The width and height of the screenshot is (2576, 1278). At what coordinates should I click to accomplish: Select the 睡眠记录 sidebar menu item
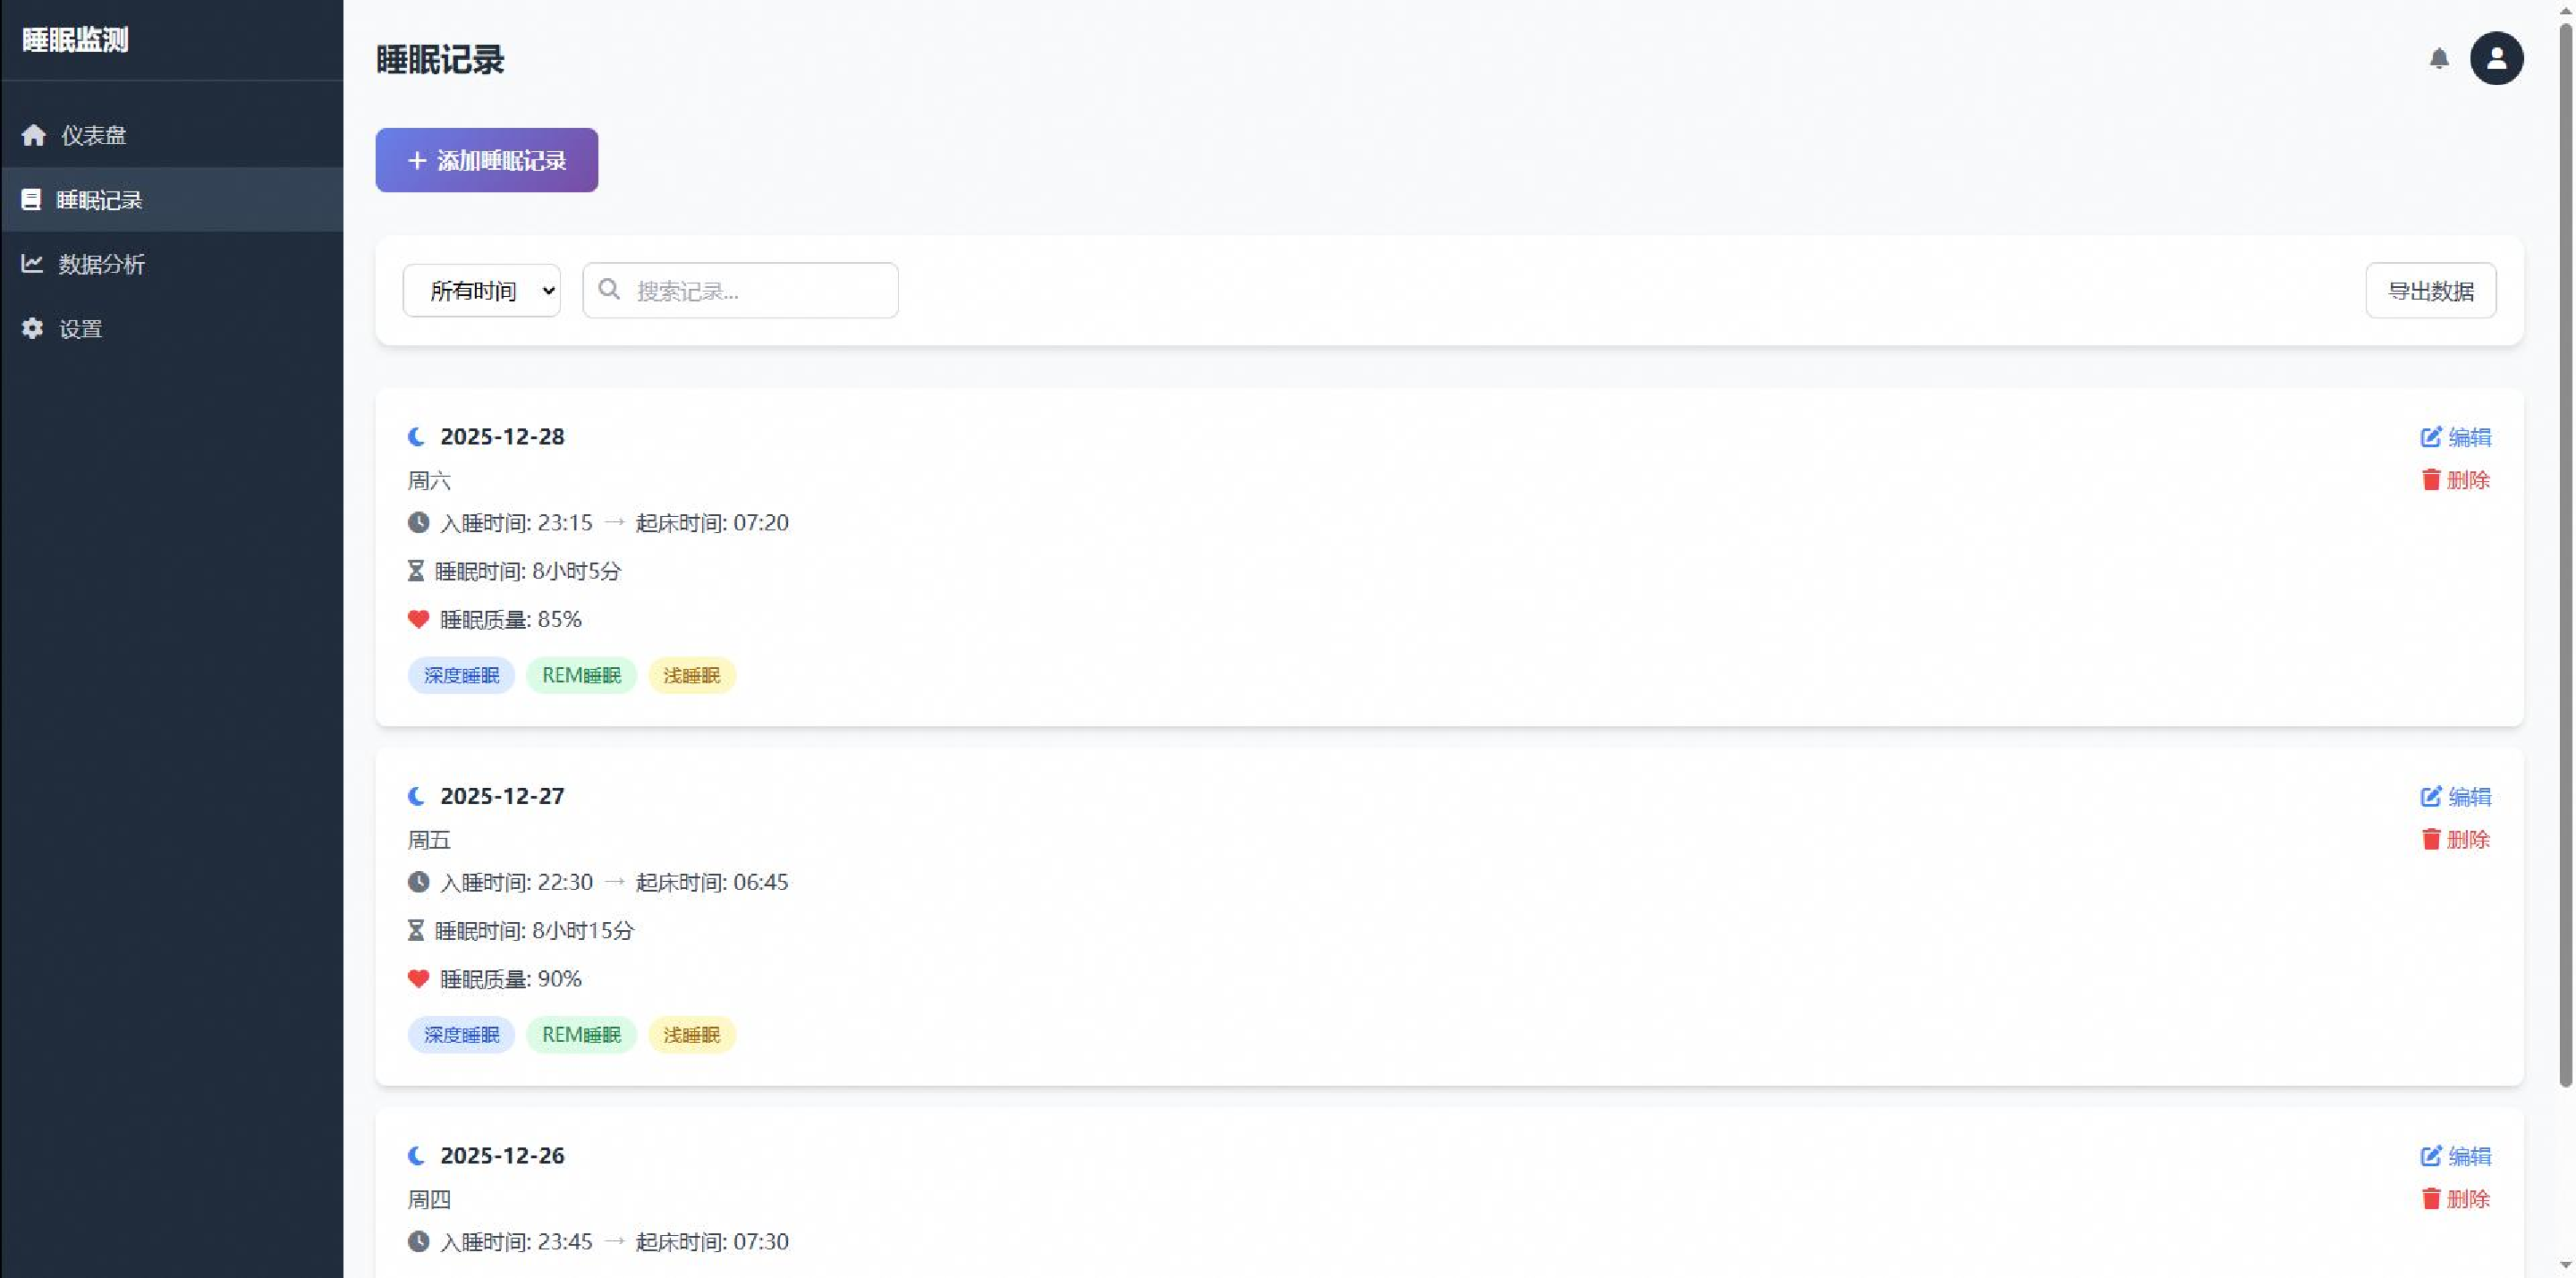(99, 200)
